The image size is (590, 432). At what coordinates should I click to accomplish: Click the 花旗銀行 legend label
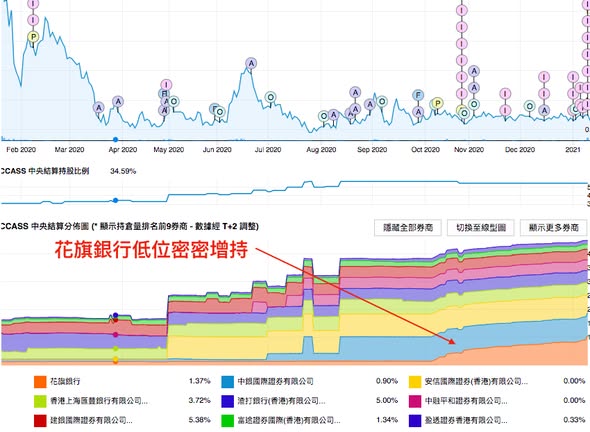click(65, 381)
